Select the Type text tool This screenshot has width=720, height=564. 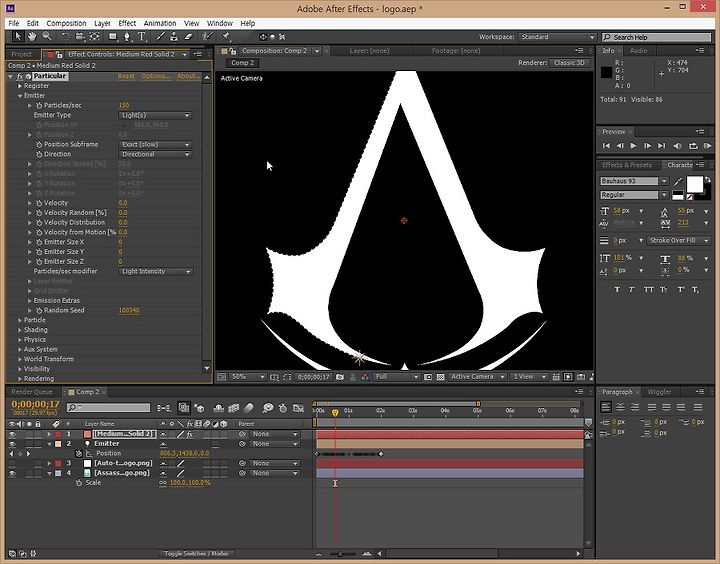[142, 36]
